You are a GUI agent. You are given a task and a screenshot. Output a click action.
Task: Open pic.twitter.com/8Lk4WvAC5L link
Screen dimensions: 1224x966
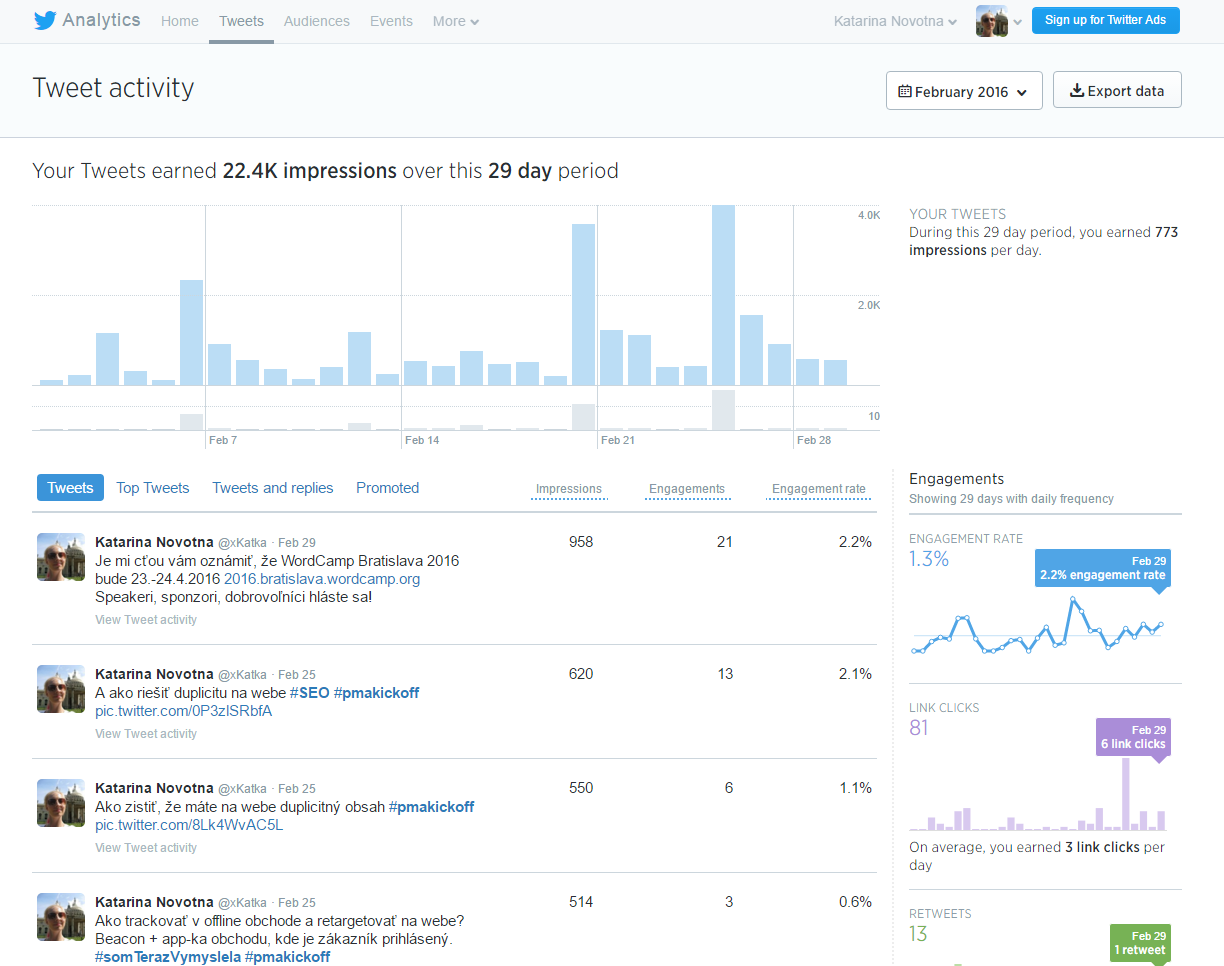coord(189,825)
